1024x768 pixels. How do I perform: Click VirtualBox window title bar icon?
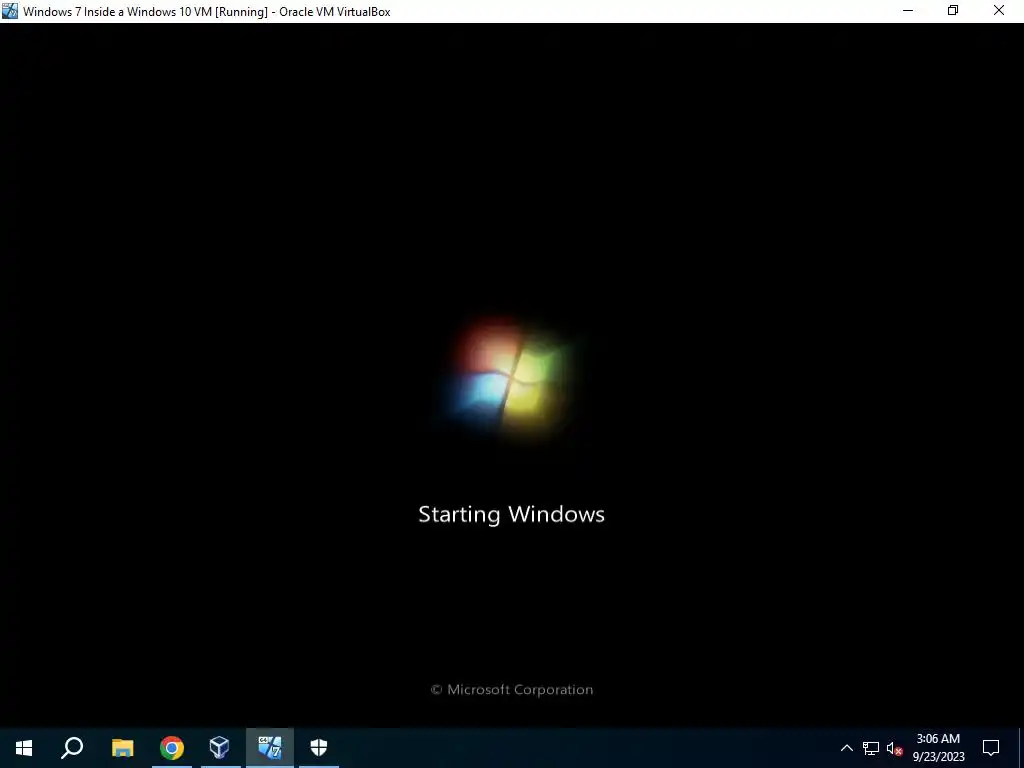click(10, 11)
